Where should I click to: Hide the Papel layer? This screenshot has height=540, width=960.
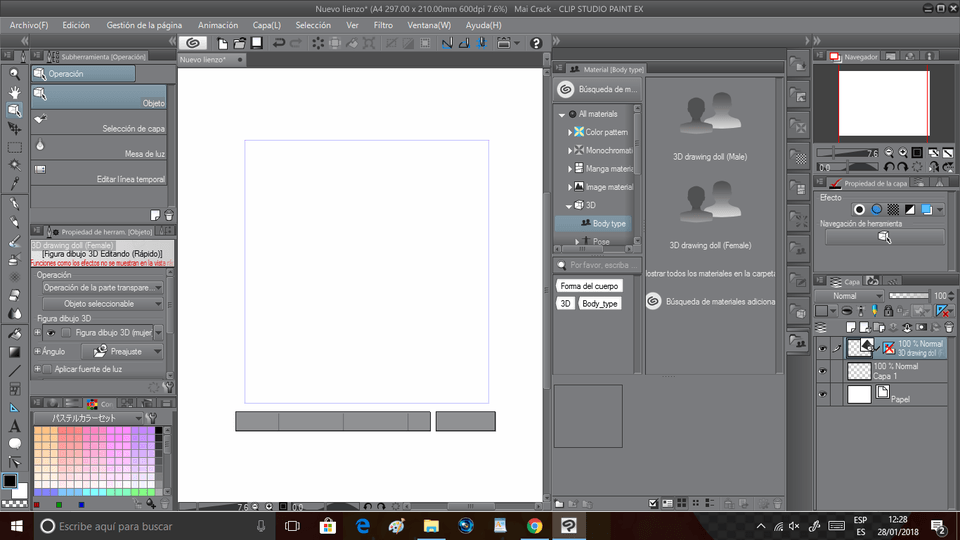(822, 394)
